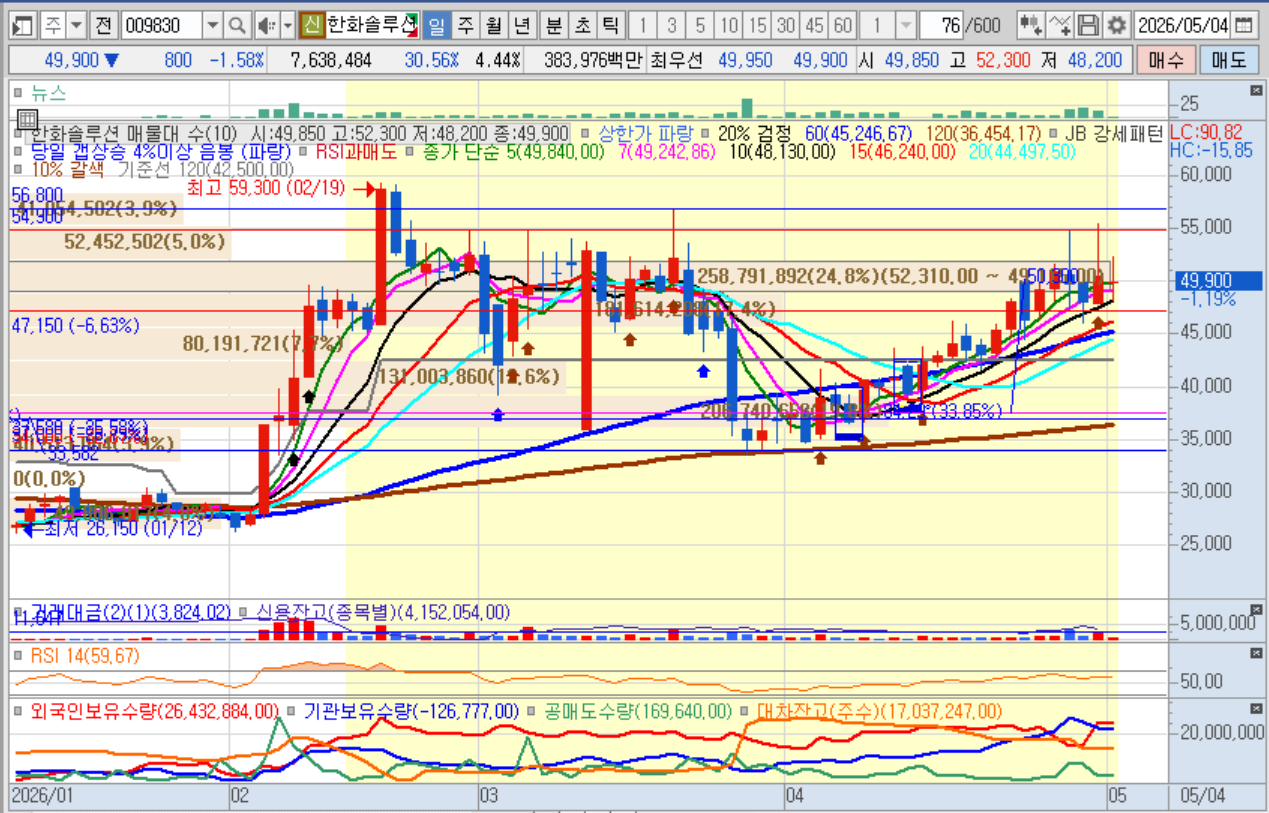Screen dimensions: 1269x813
Task: Click the 매도 sell button
Action: pos(1228,60)
